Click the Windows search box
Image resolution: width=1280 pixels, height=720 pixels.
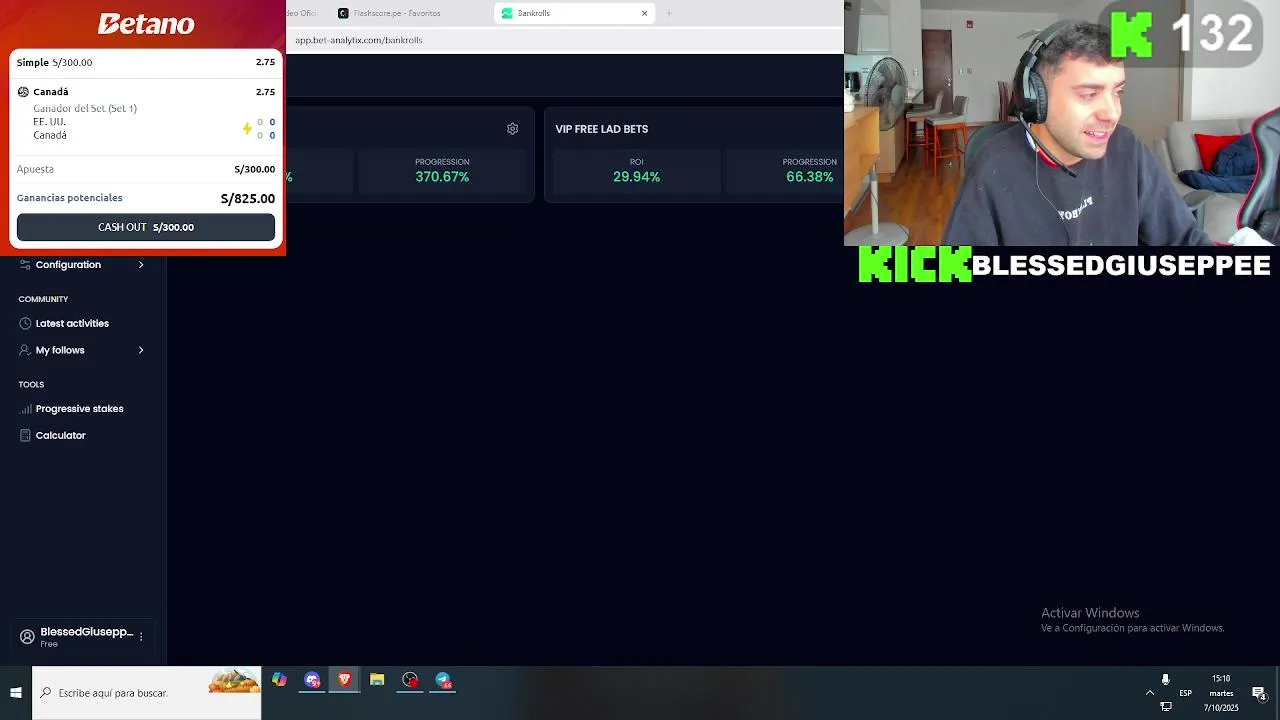(x=147, y=692)
